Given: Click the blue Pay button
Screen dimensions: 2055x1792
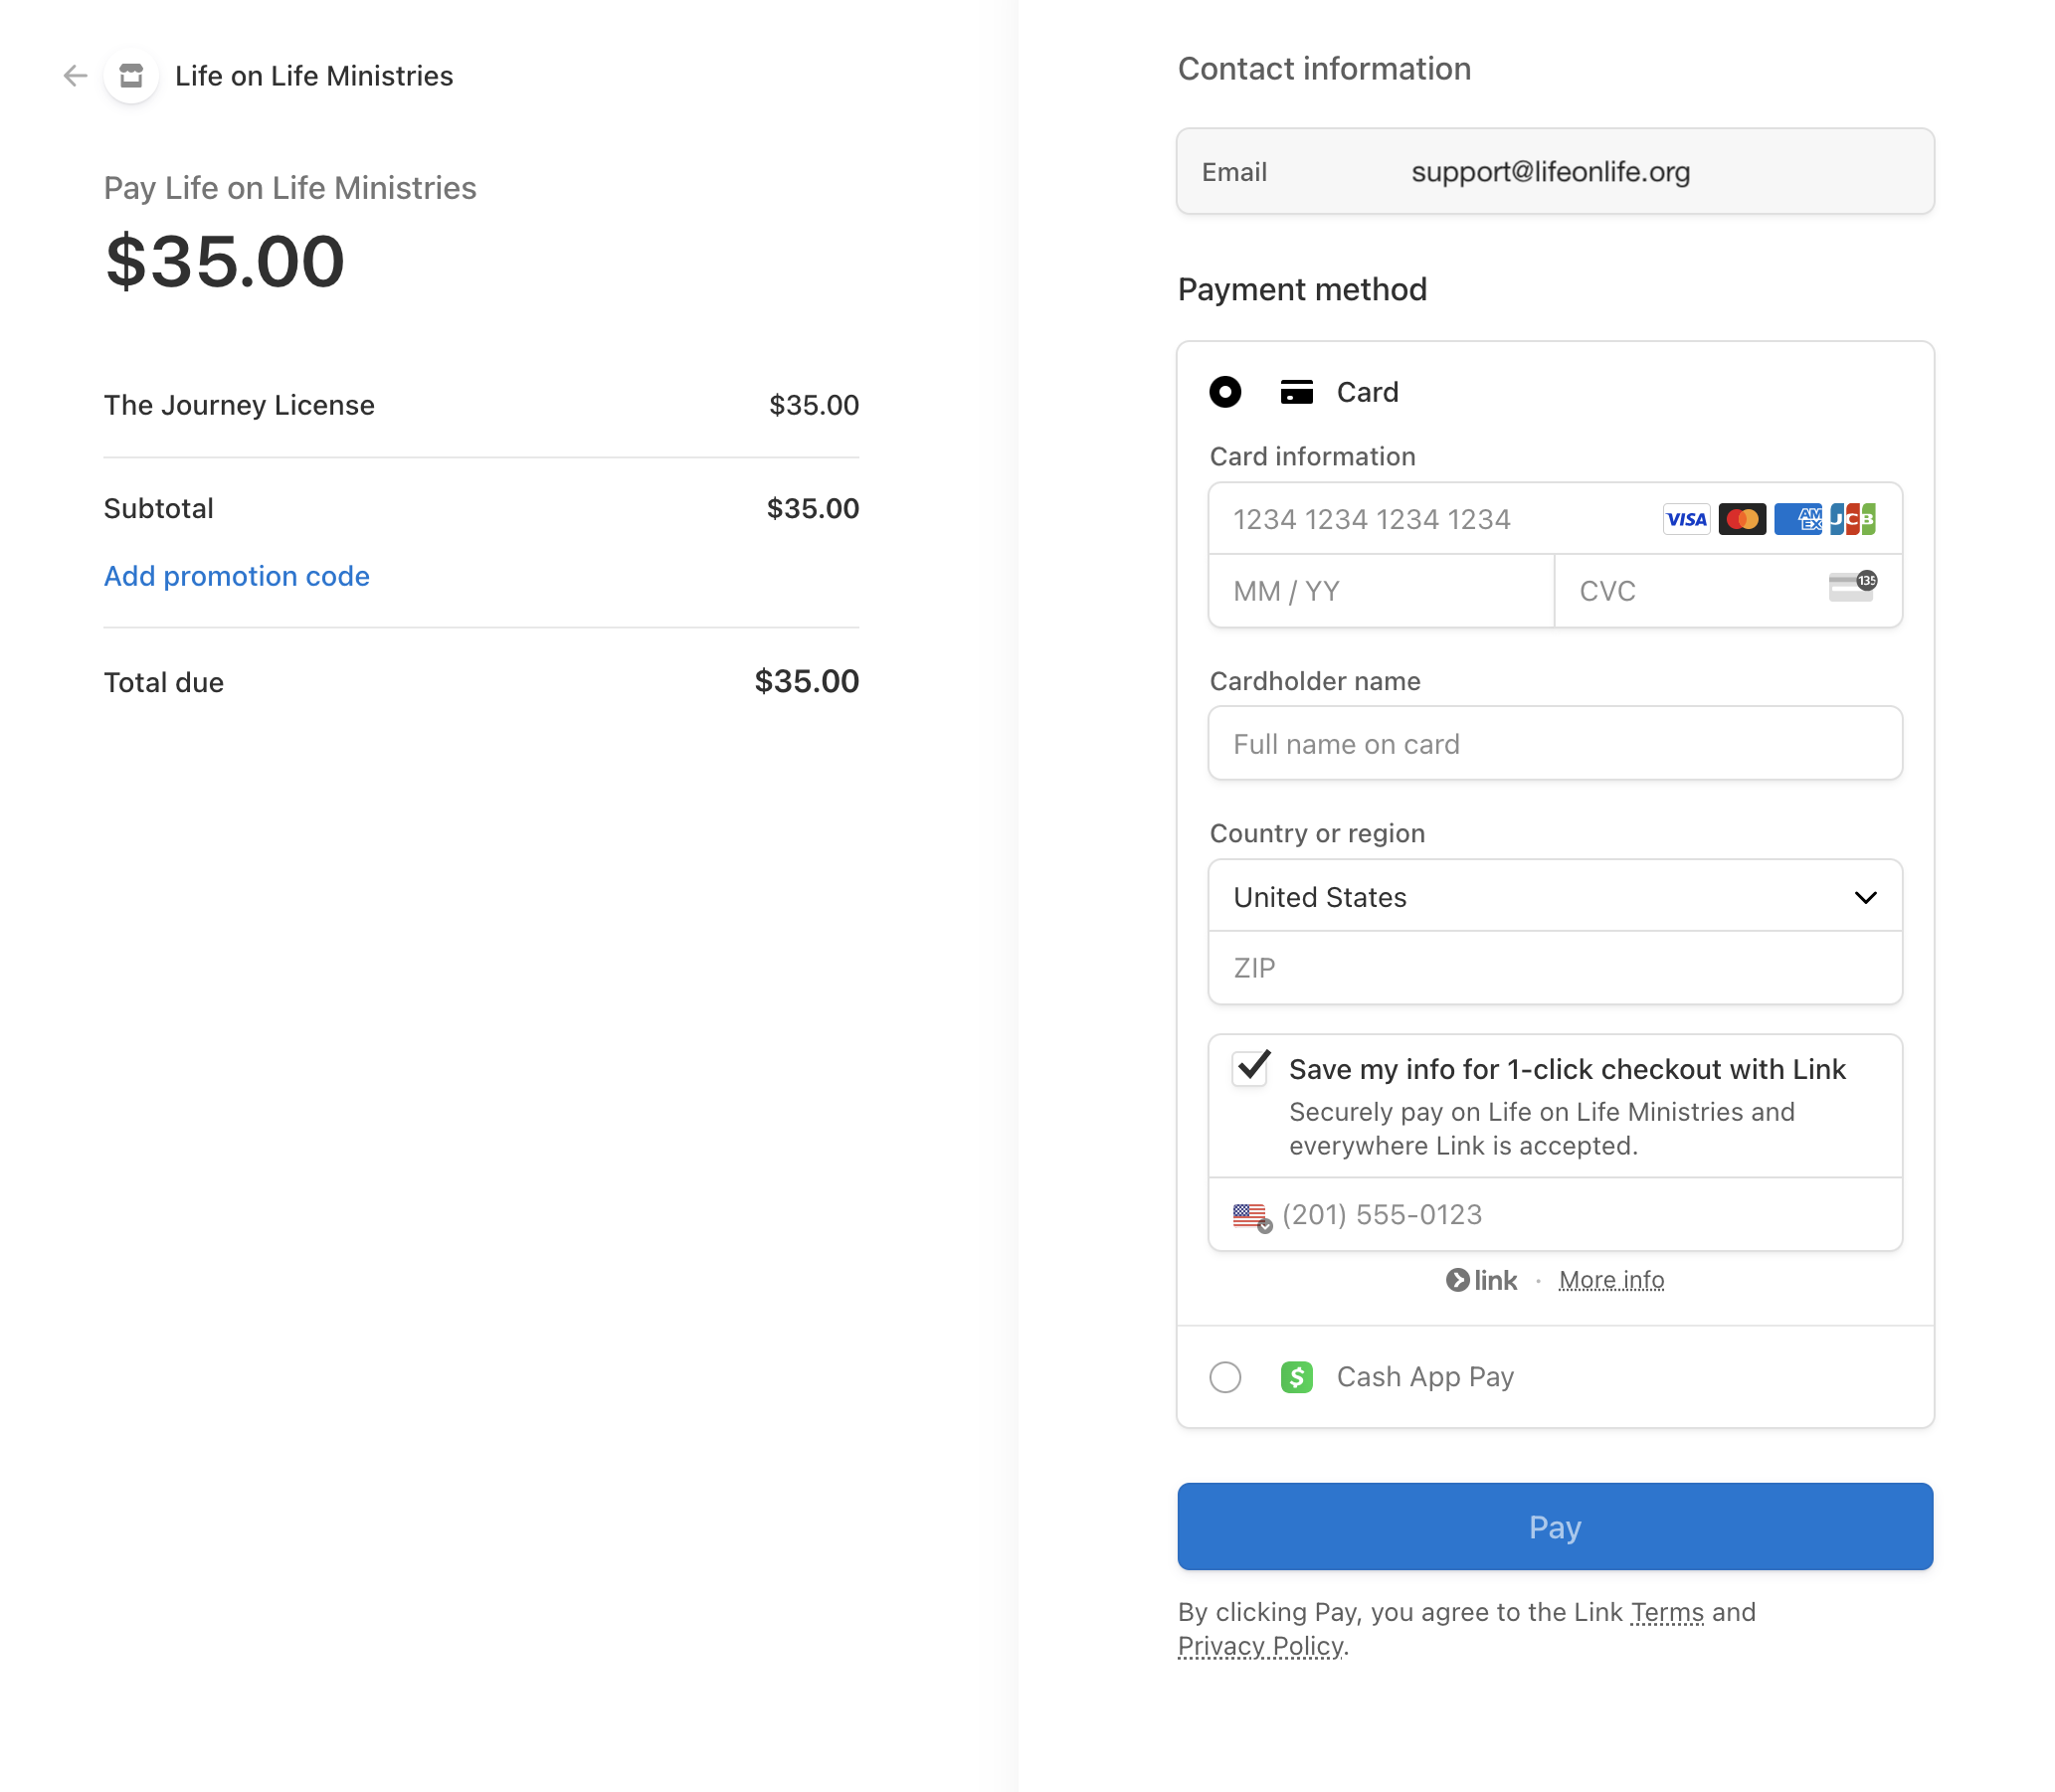Looking at the screenshot, I should tap(1555, 1527).
